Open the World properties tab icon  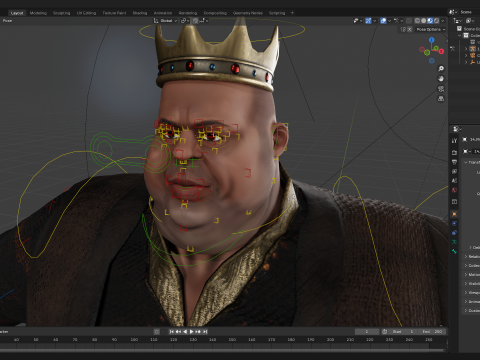pos(454,190)
